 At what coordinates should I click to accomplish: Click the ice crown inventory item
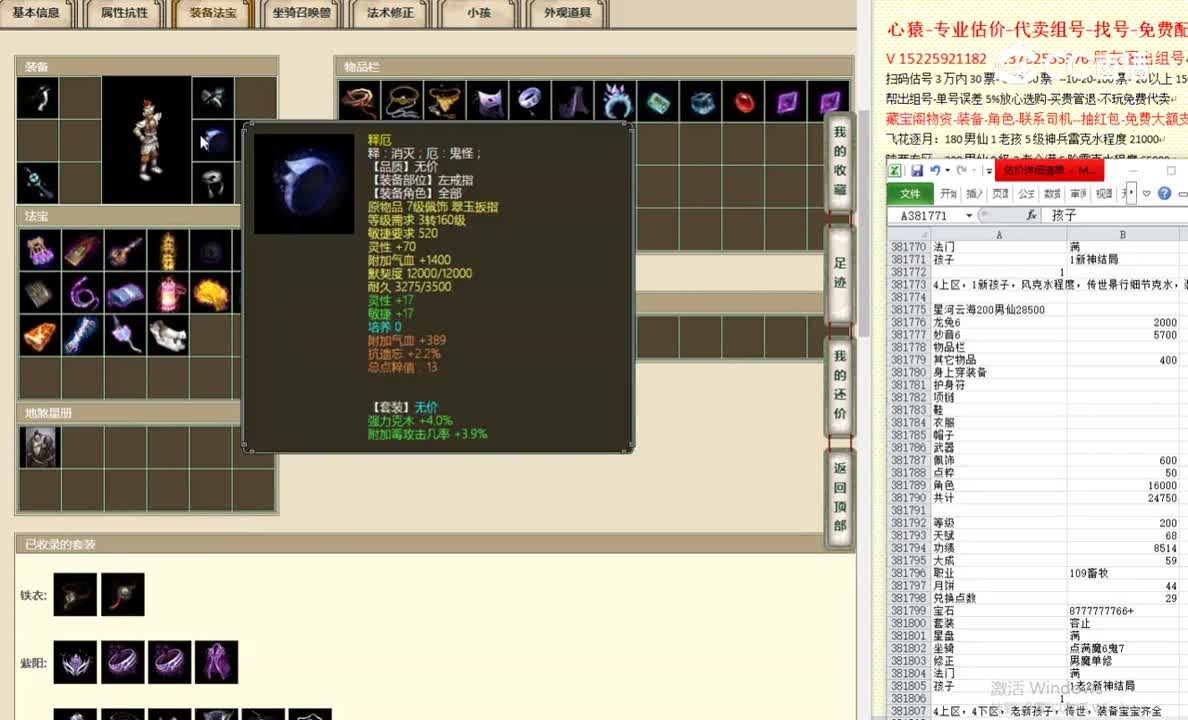pos(616,100)
